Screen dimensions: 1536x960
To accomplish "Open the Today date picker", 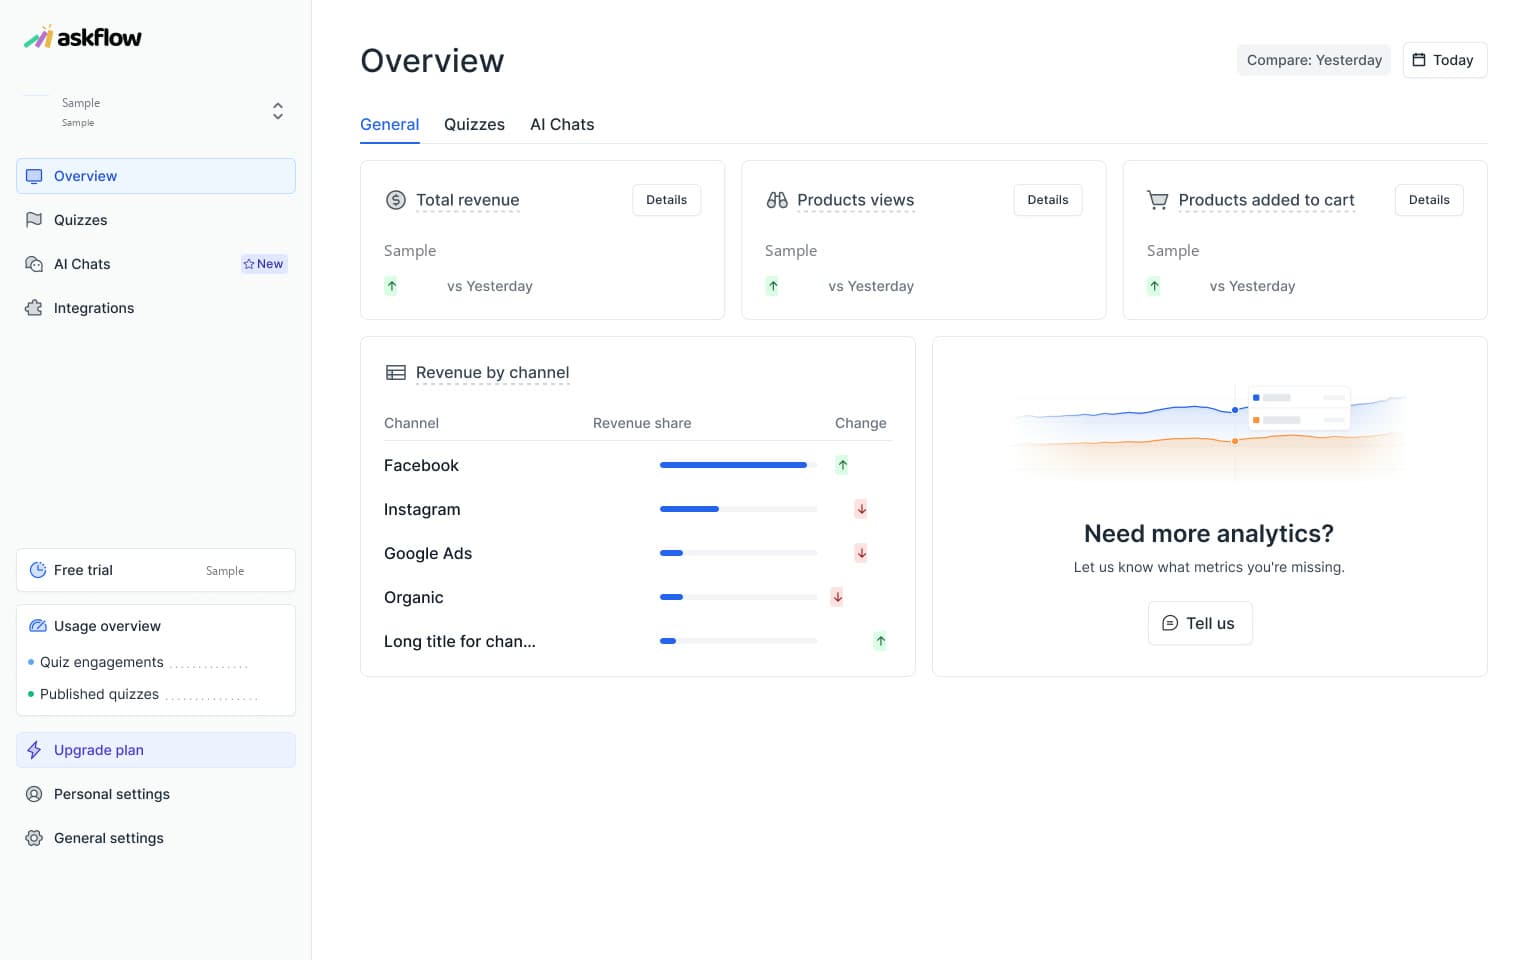I will (1445, 60).
